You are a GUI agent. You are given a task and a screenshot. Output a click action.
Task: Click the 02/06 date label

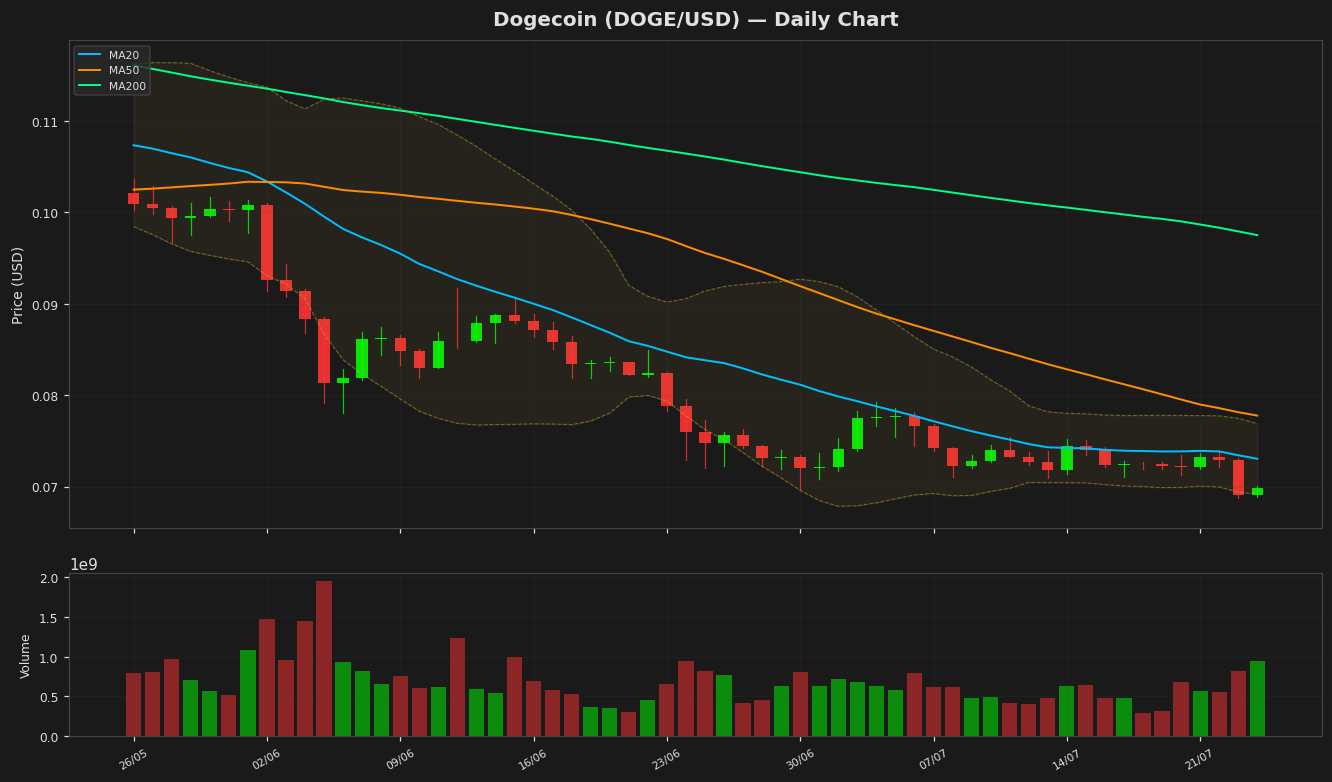coord(266,760)
